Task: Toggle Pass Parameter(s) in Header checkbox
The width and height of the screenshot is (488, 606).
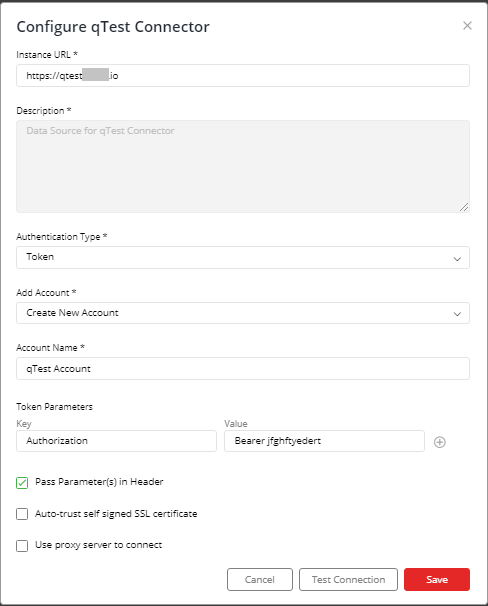Action: pyautogui.click(x=22, y=483)
